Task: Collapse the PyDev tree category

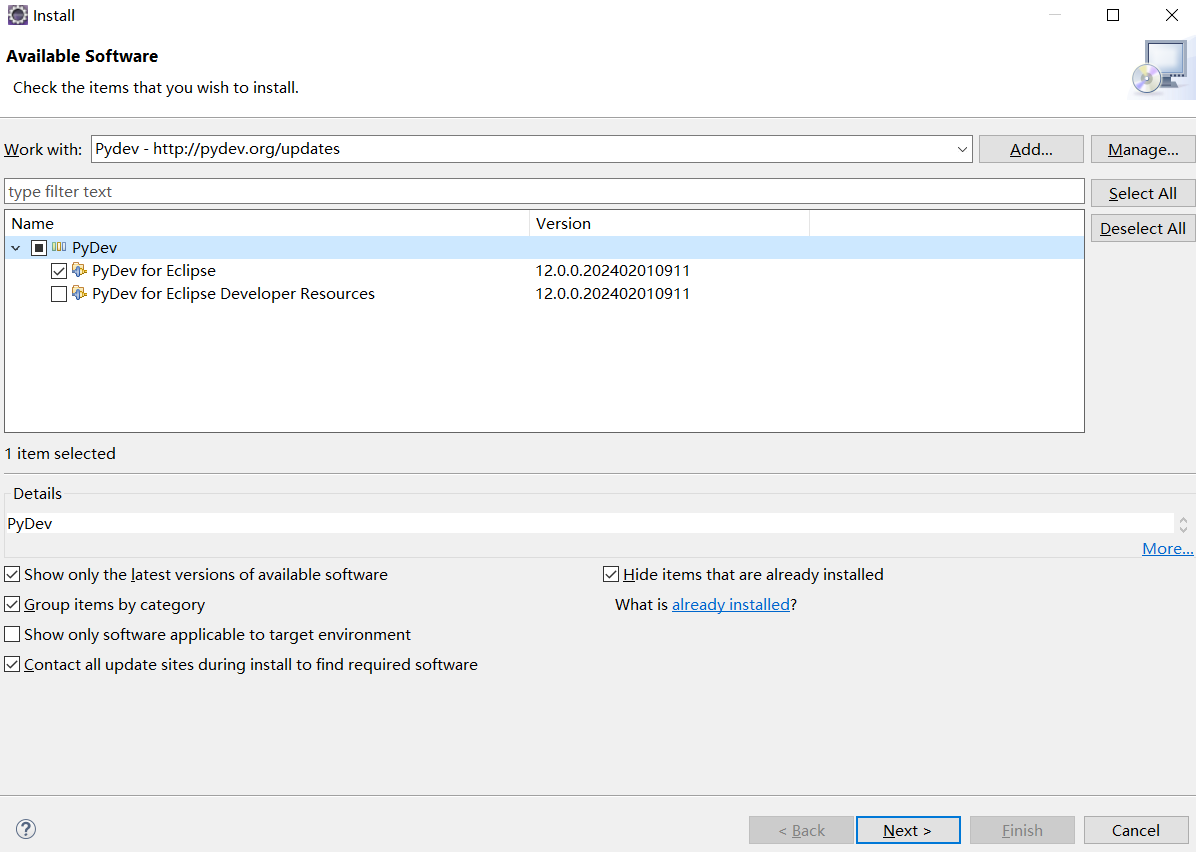Action: pyautogui.click(x=16, y=248)
